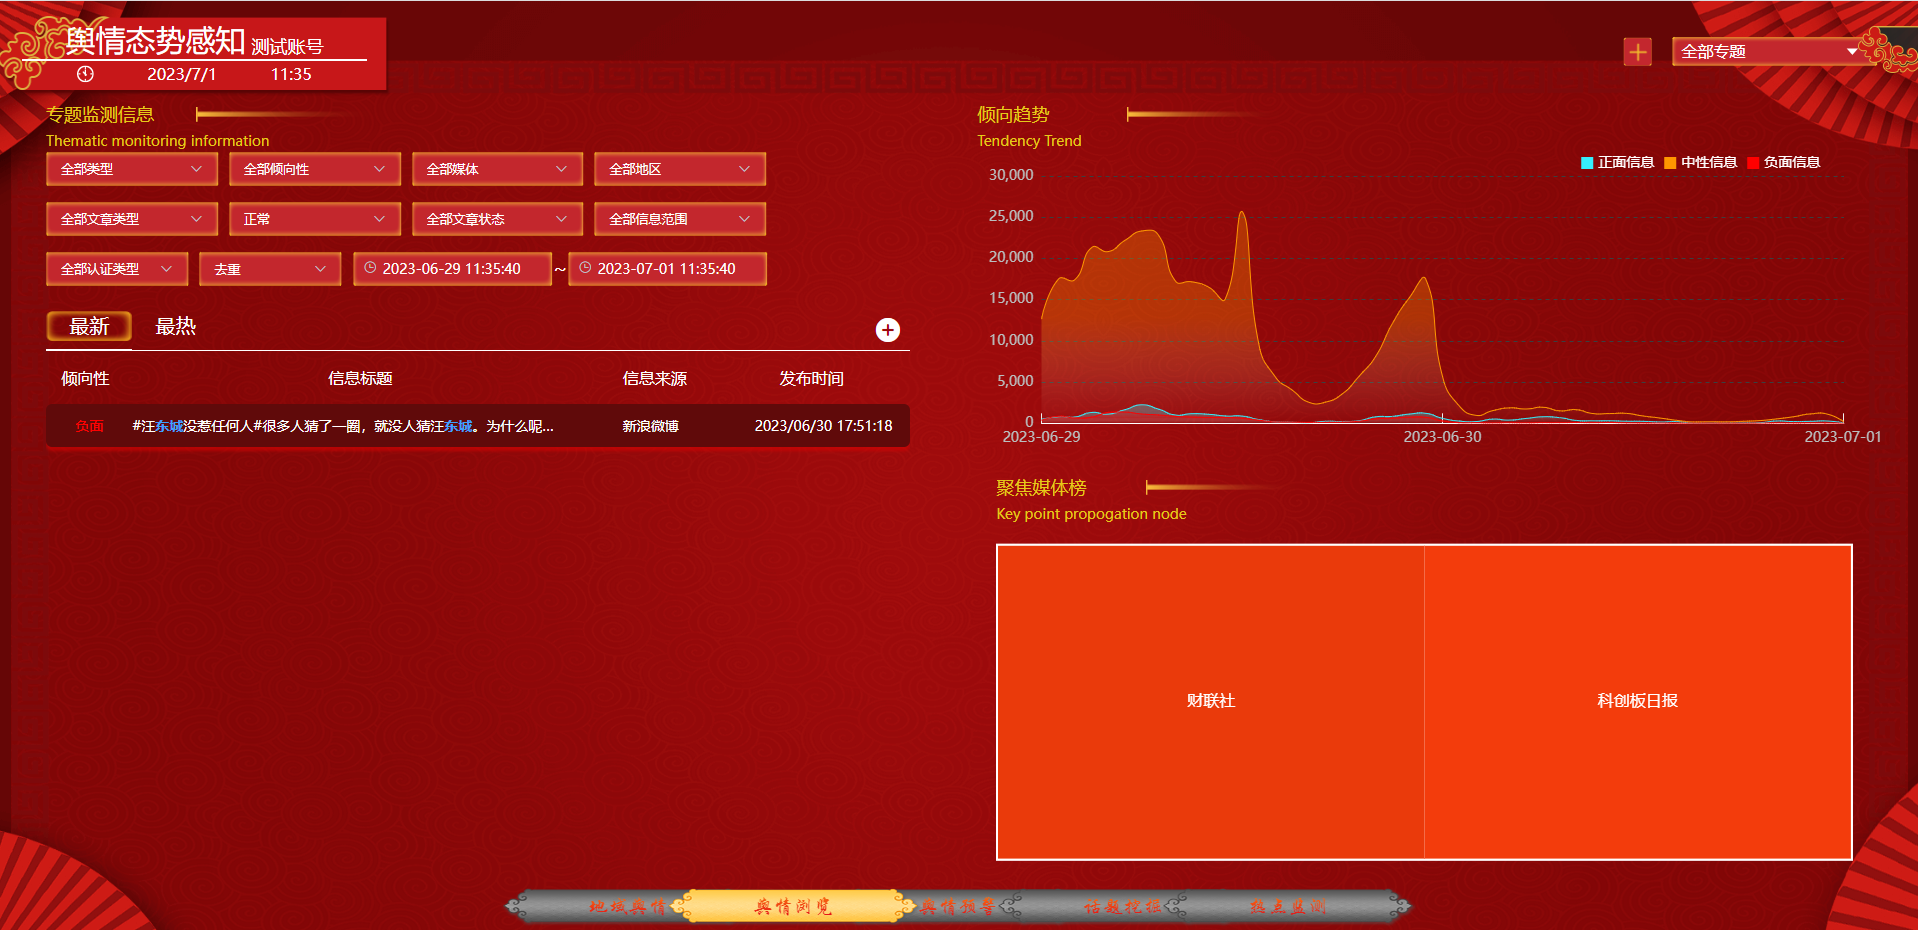Click the 2023-06-30 axis label on trend chart

click(1442, 437)
